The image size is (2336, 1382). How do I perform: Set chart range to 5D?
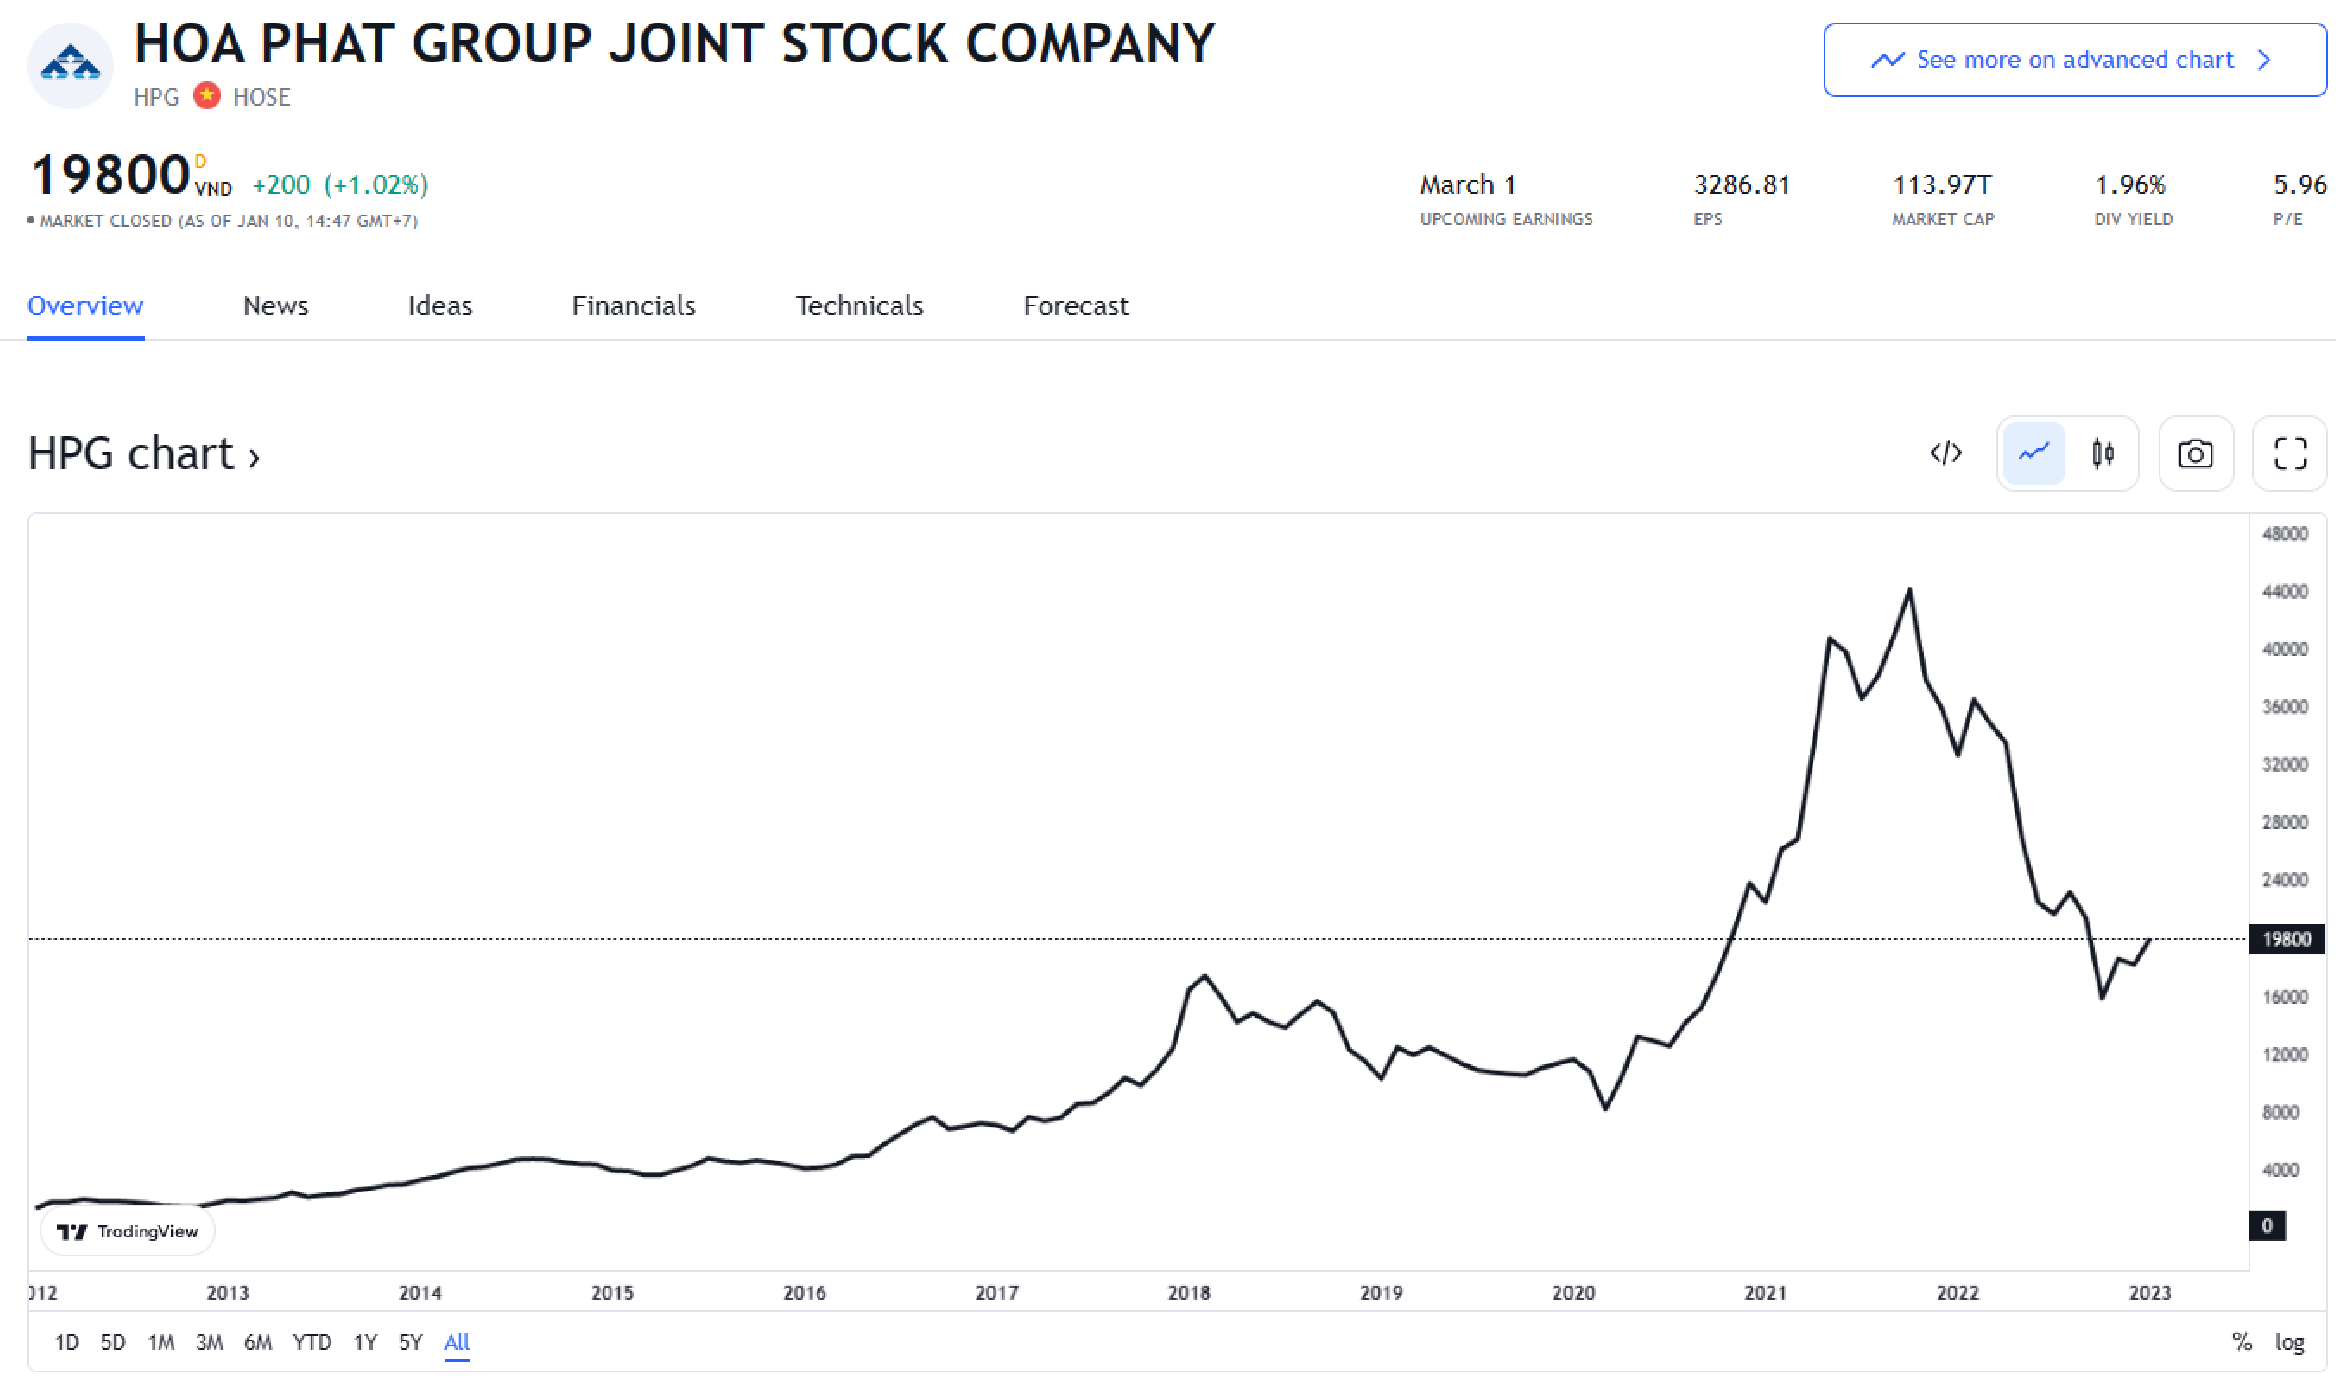(x=113, y=1342)
